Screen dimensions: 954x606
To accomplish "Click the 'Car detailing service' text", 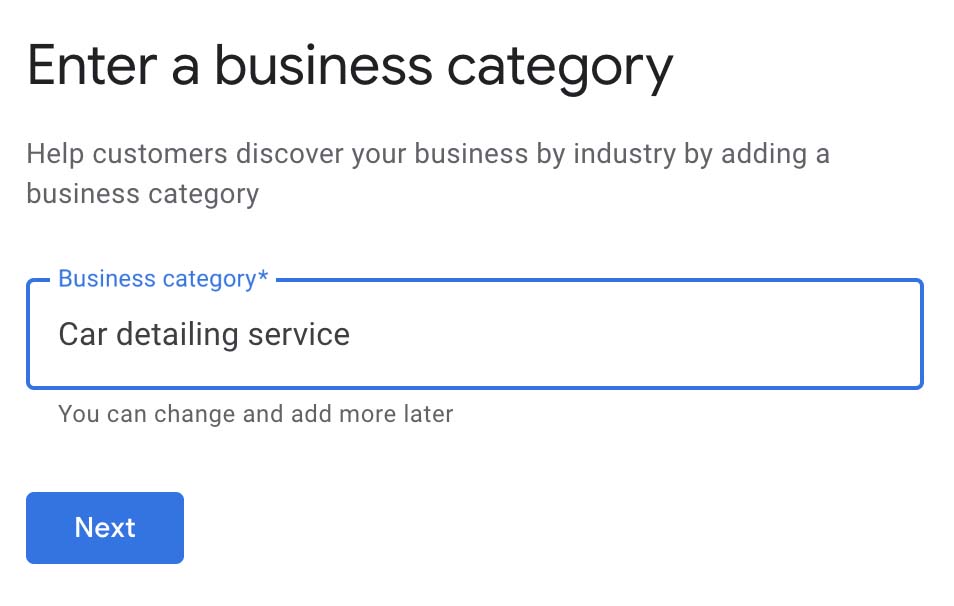I will pyautogui.click(x=204, y=334).
